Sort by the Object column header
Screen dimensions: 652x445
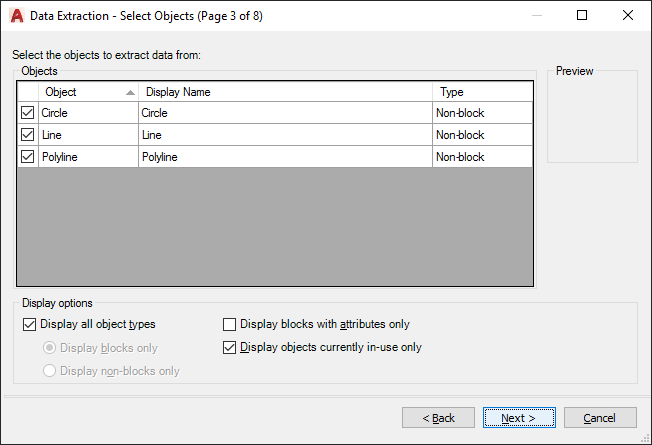(x=88, y=92)
